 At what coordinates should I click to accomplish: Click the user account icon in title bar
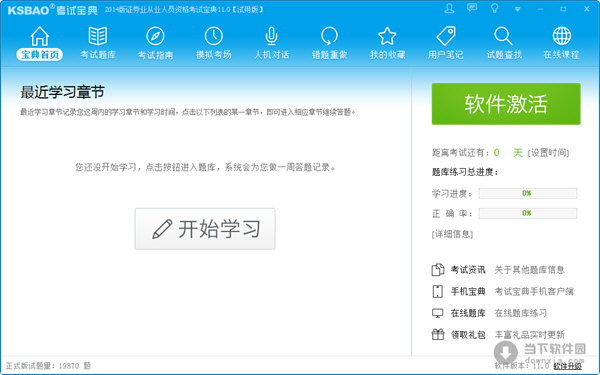pyautogui.click(x=449, y=8)
